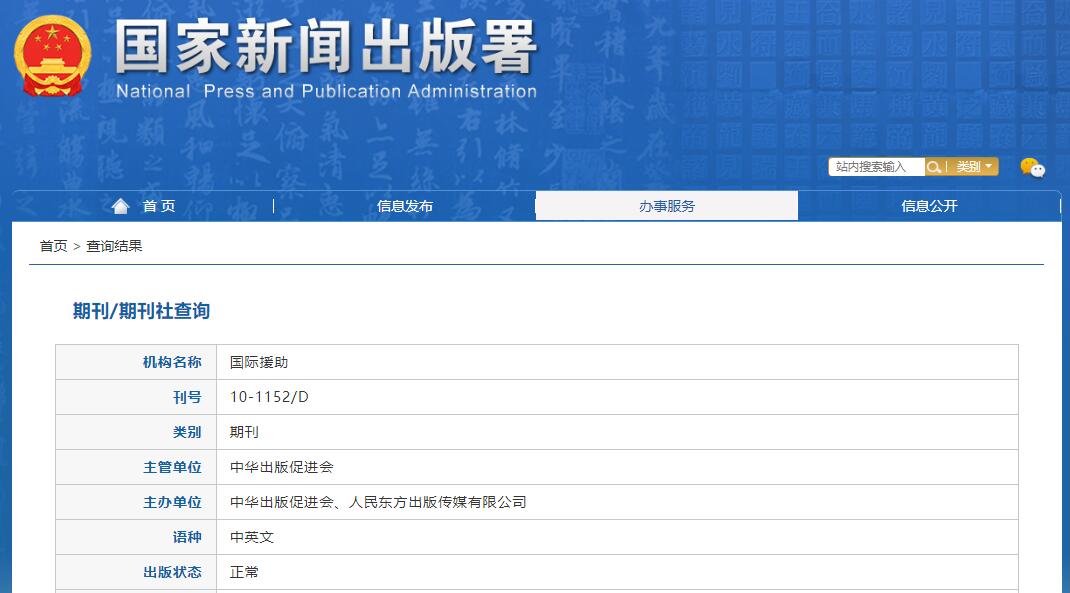Select the 中英文 value
This screenshot has width=1070, height=593.
251,537
